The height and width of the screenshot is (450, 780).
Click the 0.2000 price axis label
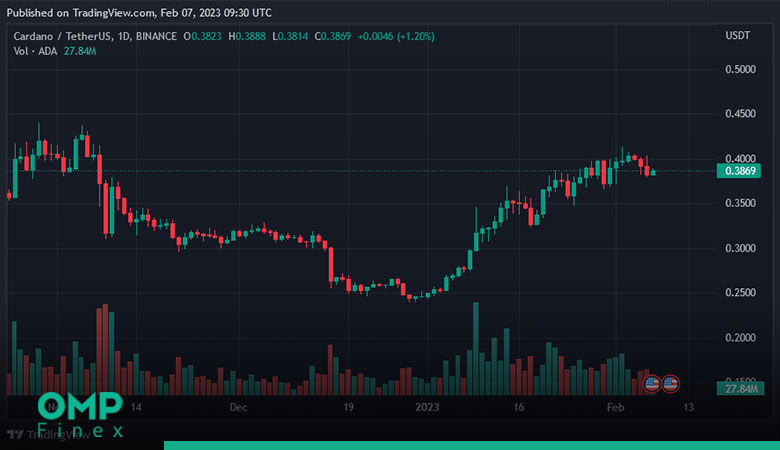[740, 338]
